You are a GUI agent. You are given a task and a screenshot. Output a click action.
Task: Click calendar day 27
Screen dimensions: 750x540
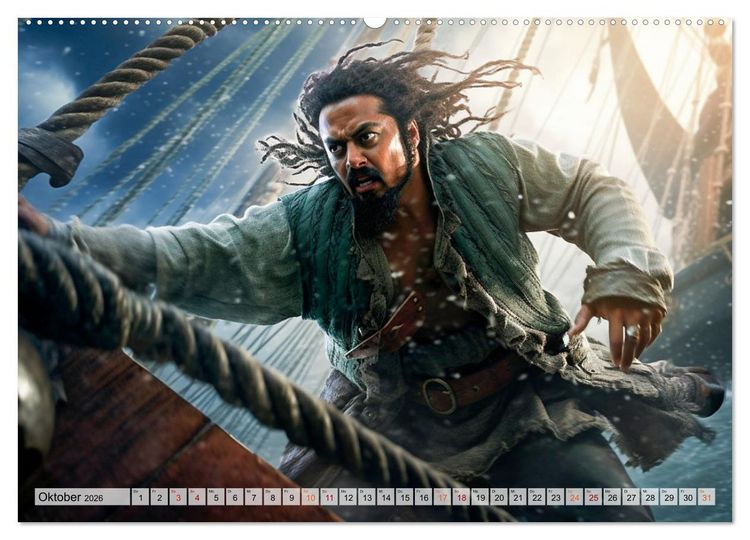631,497
